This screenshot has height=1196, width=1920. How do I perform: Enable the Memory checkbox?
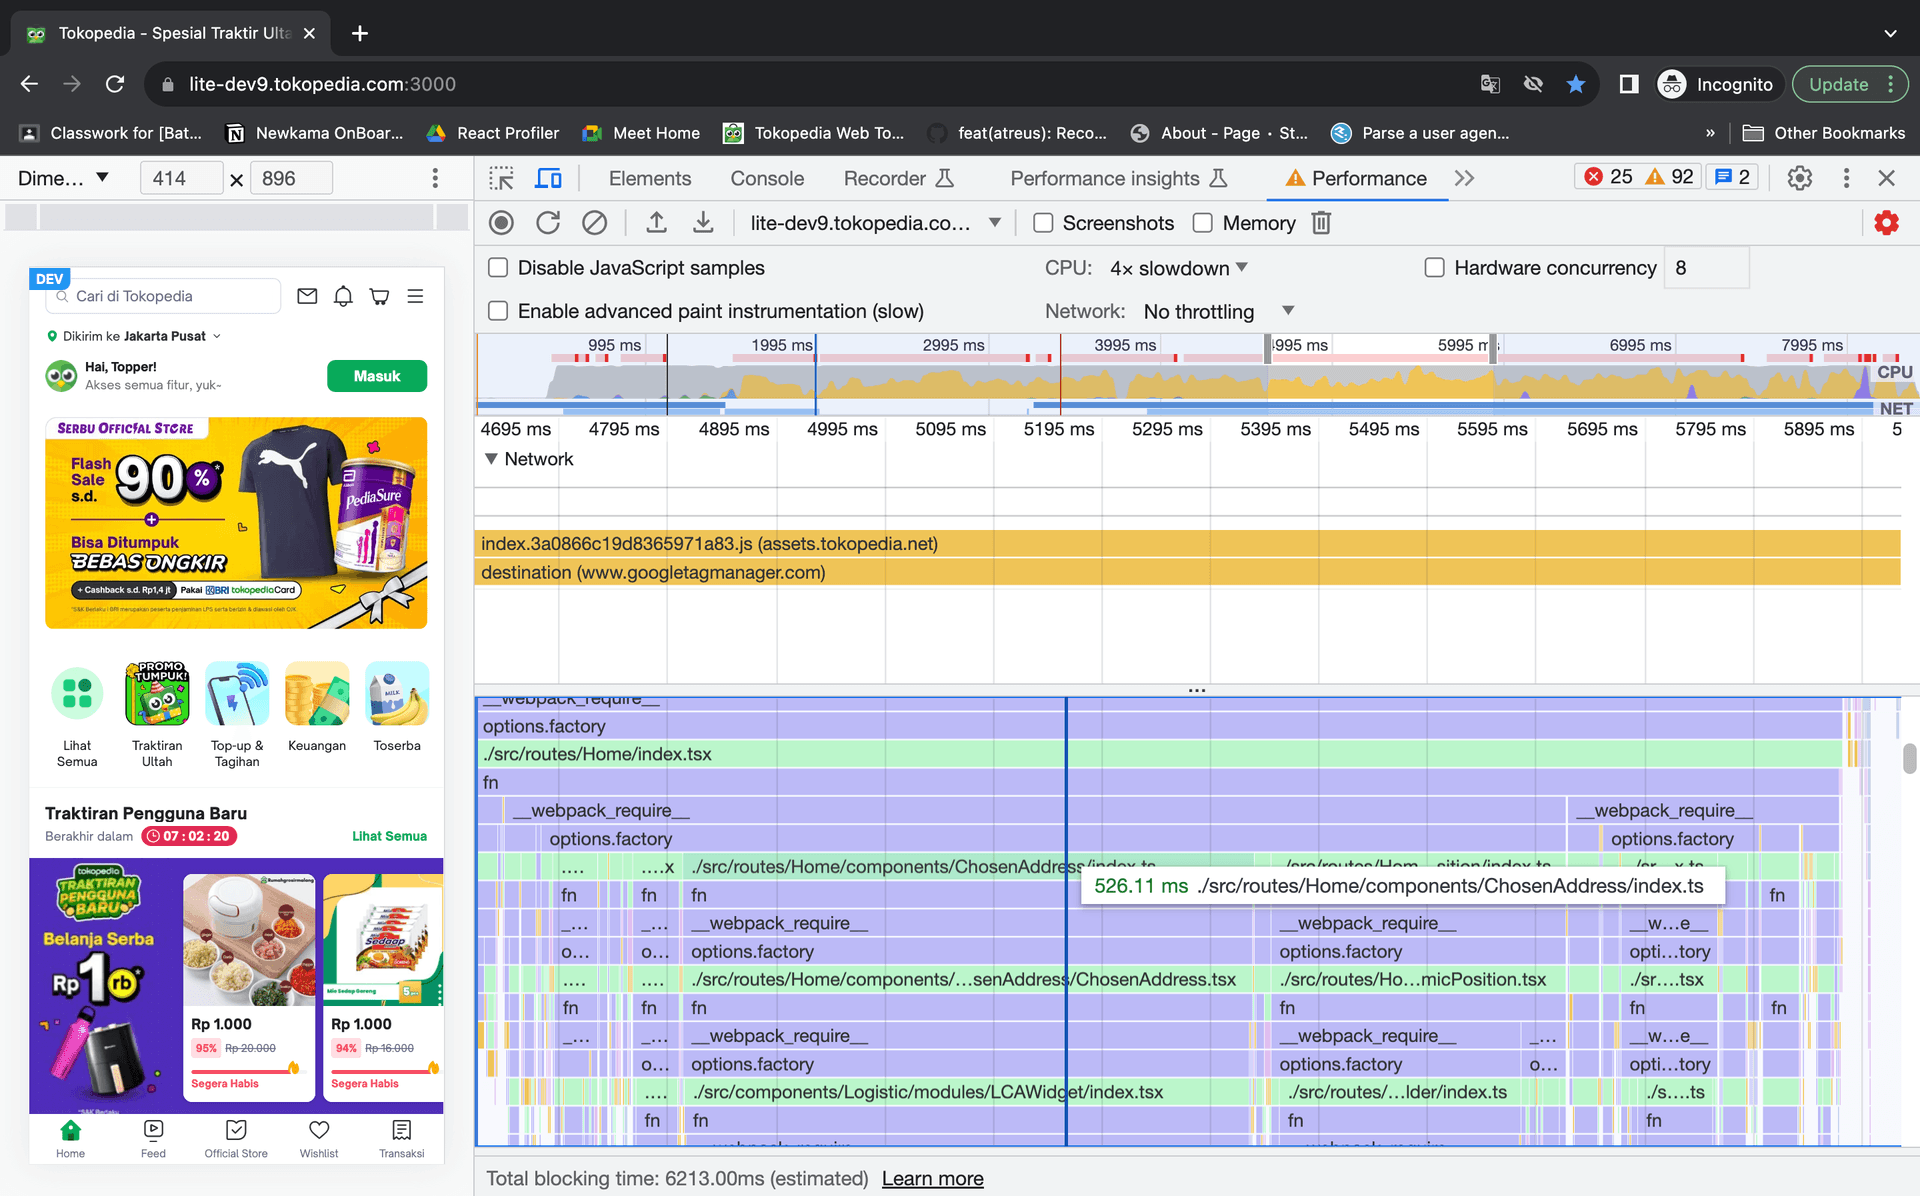[x=1203, y=223]
